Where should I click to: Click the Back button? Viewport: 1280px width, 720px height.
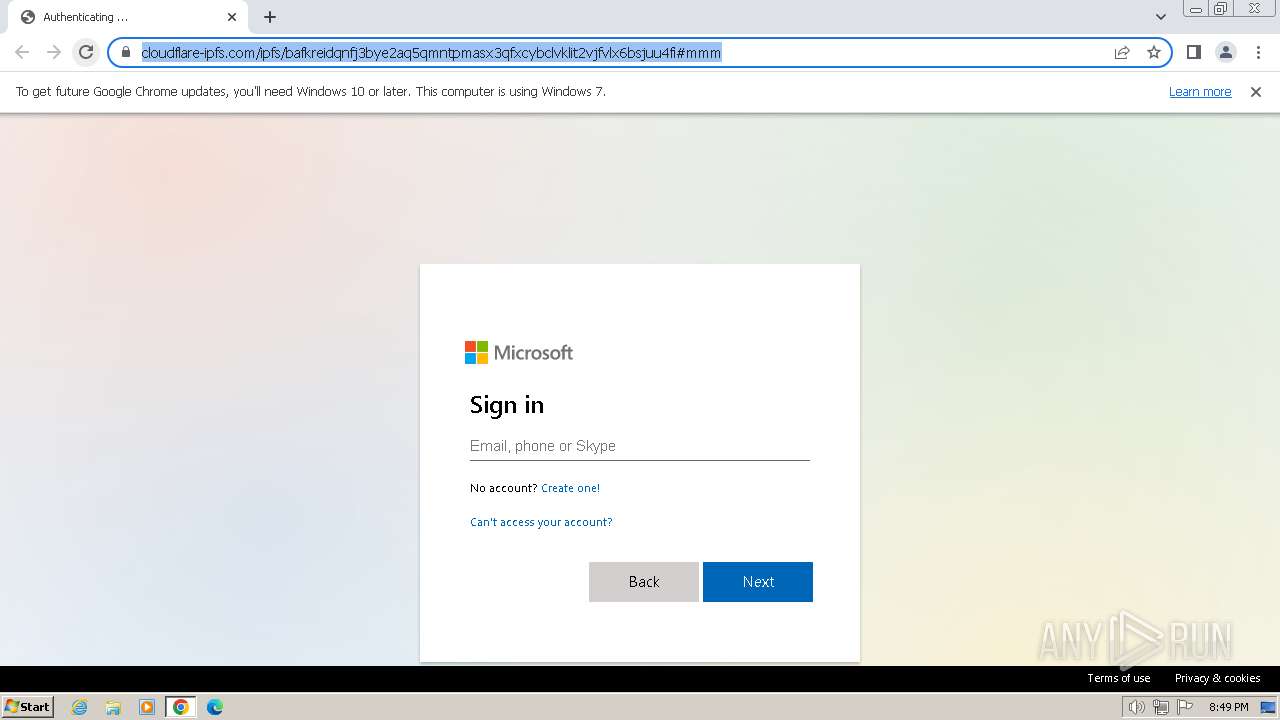coord(644,582)
